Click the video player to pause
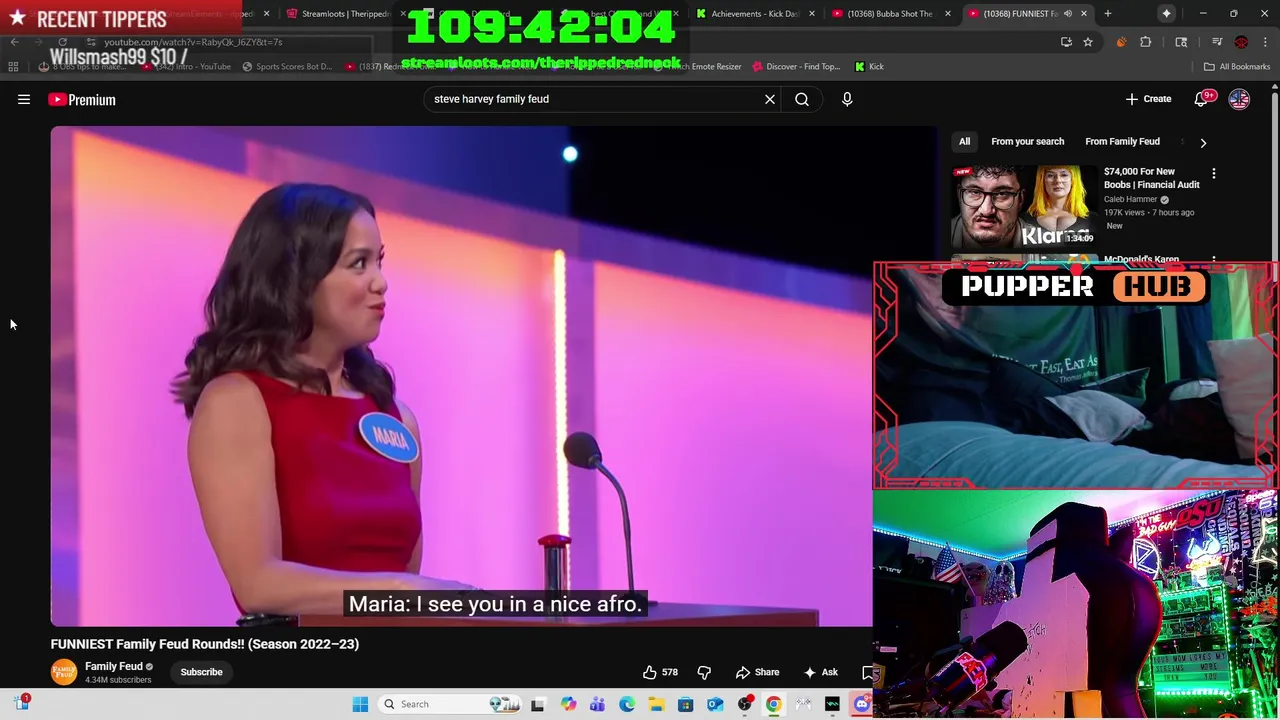The image size is (1280, 720). click(x=461, y=376)
